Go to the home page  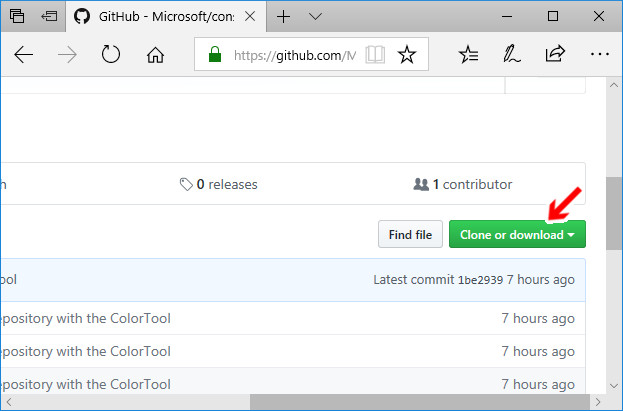pos(155,55)
